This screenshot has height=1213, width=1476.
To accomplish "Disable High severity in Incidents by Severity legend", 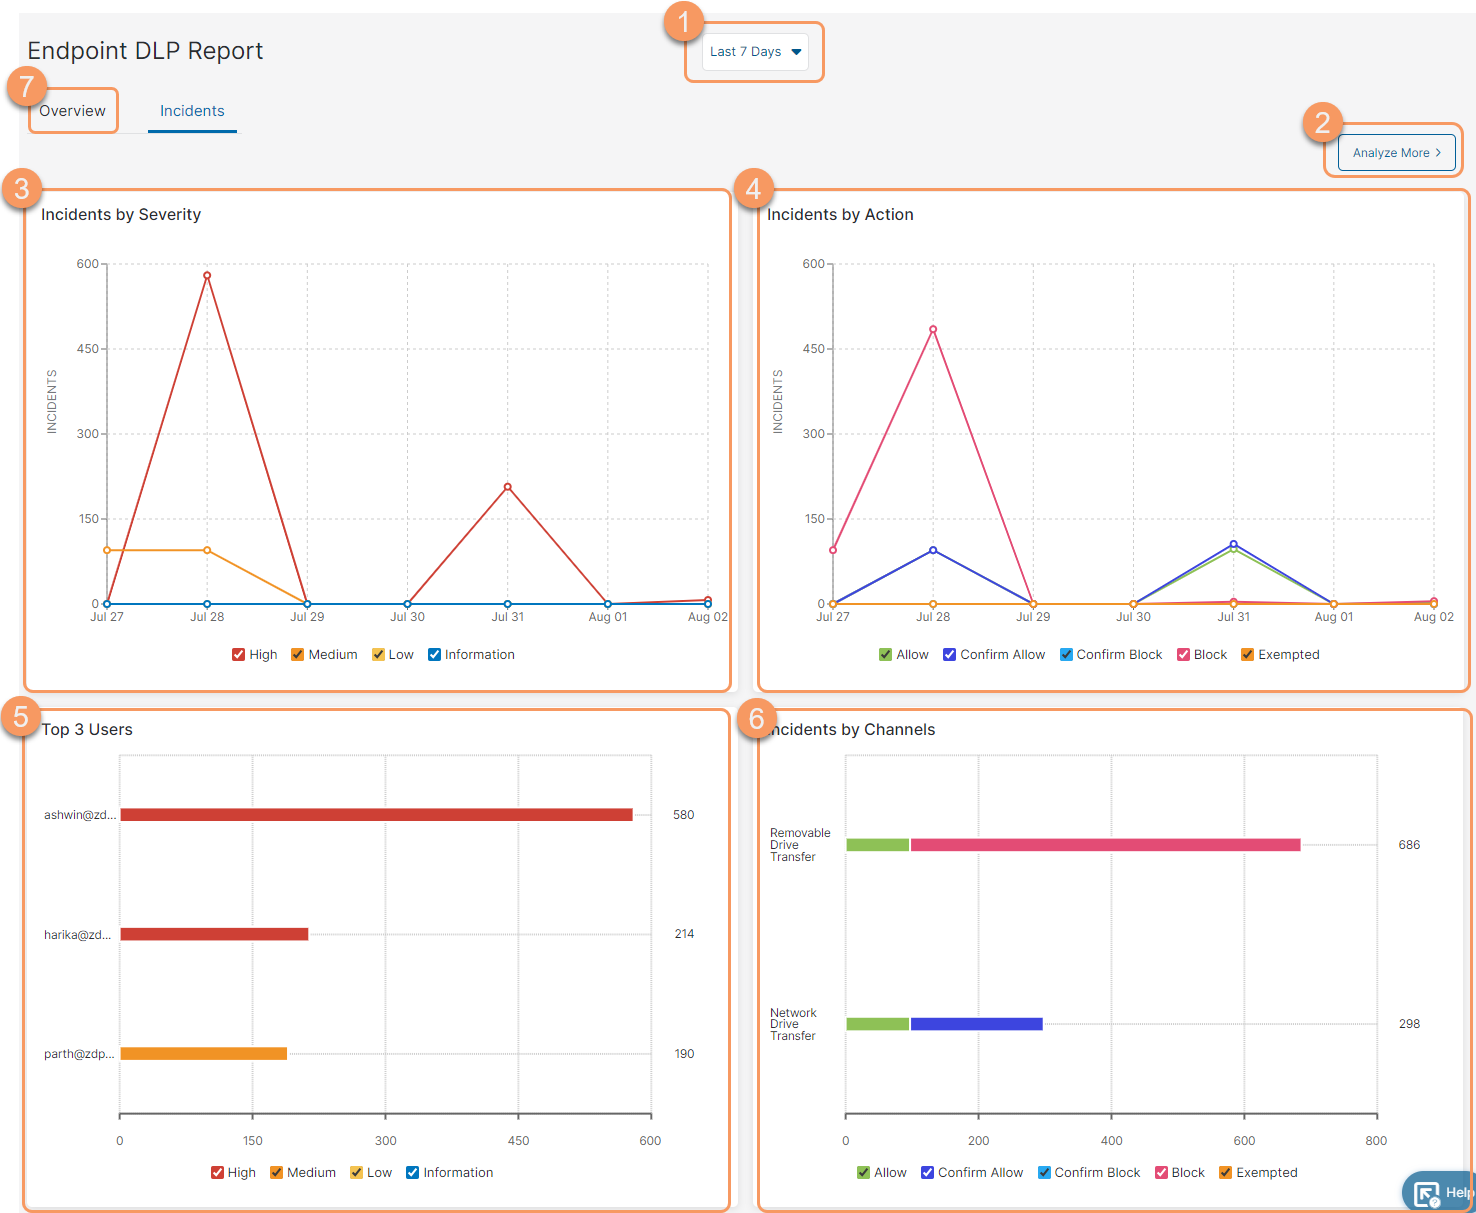I will [x=238, y=654].
